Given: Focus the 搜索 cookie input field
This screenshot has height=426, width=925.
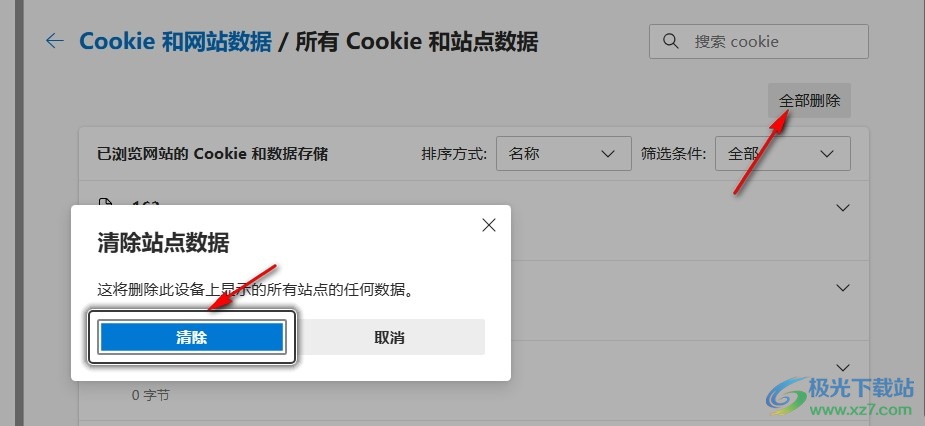Looking at the screenshot, I should tap(759, 41).
